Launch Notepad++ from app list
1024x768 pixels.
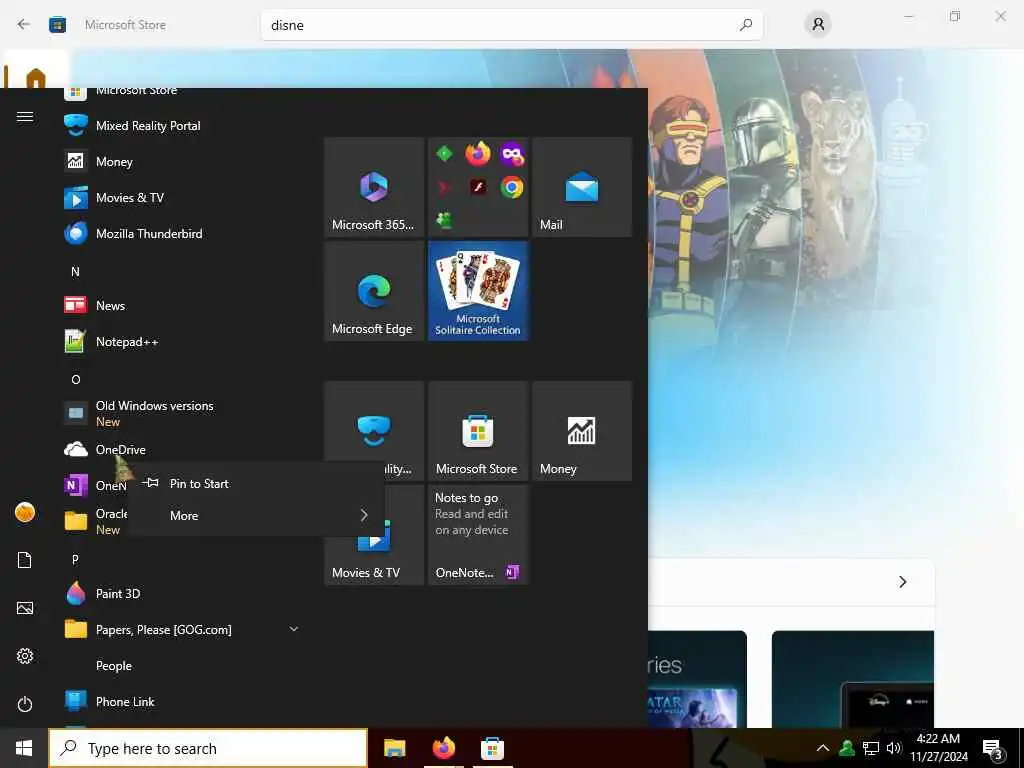(x=183, y=342)
